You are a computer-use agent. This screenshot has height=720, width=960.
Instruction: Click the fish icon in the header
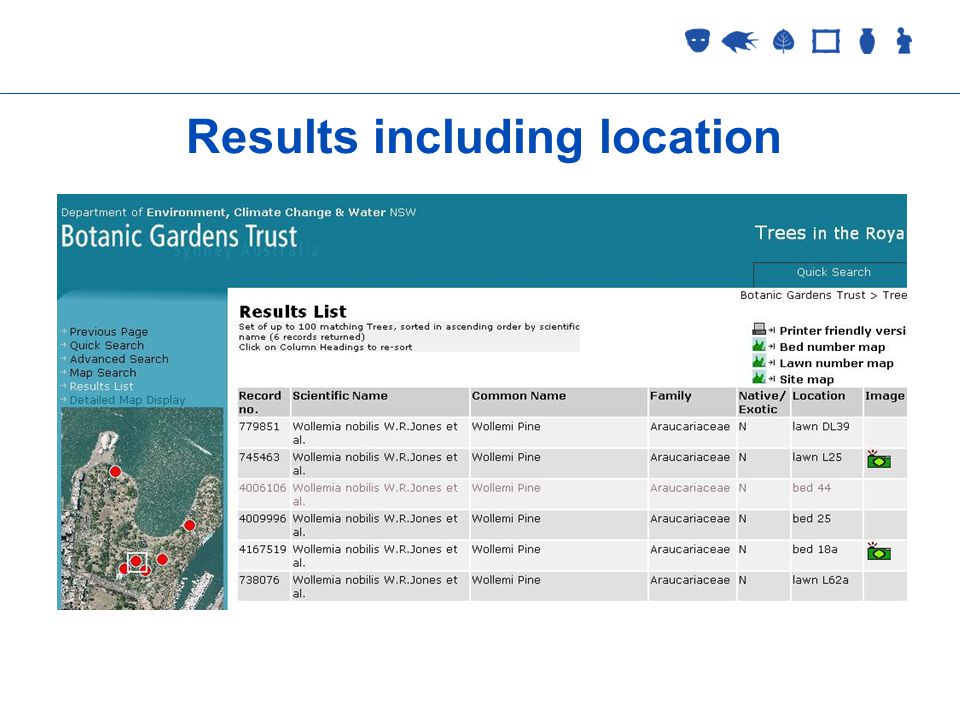(x=740, y=42)
